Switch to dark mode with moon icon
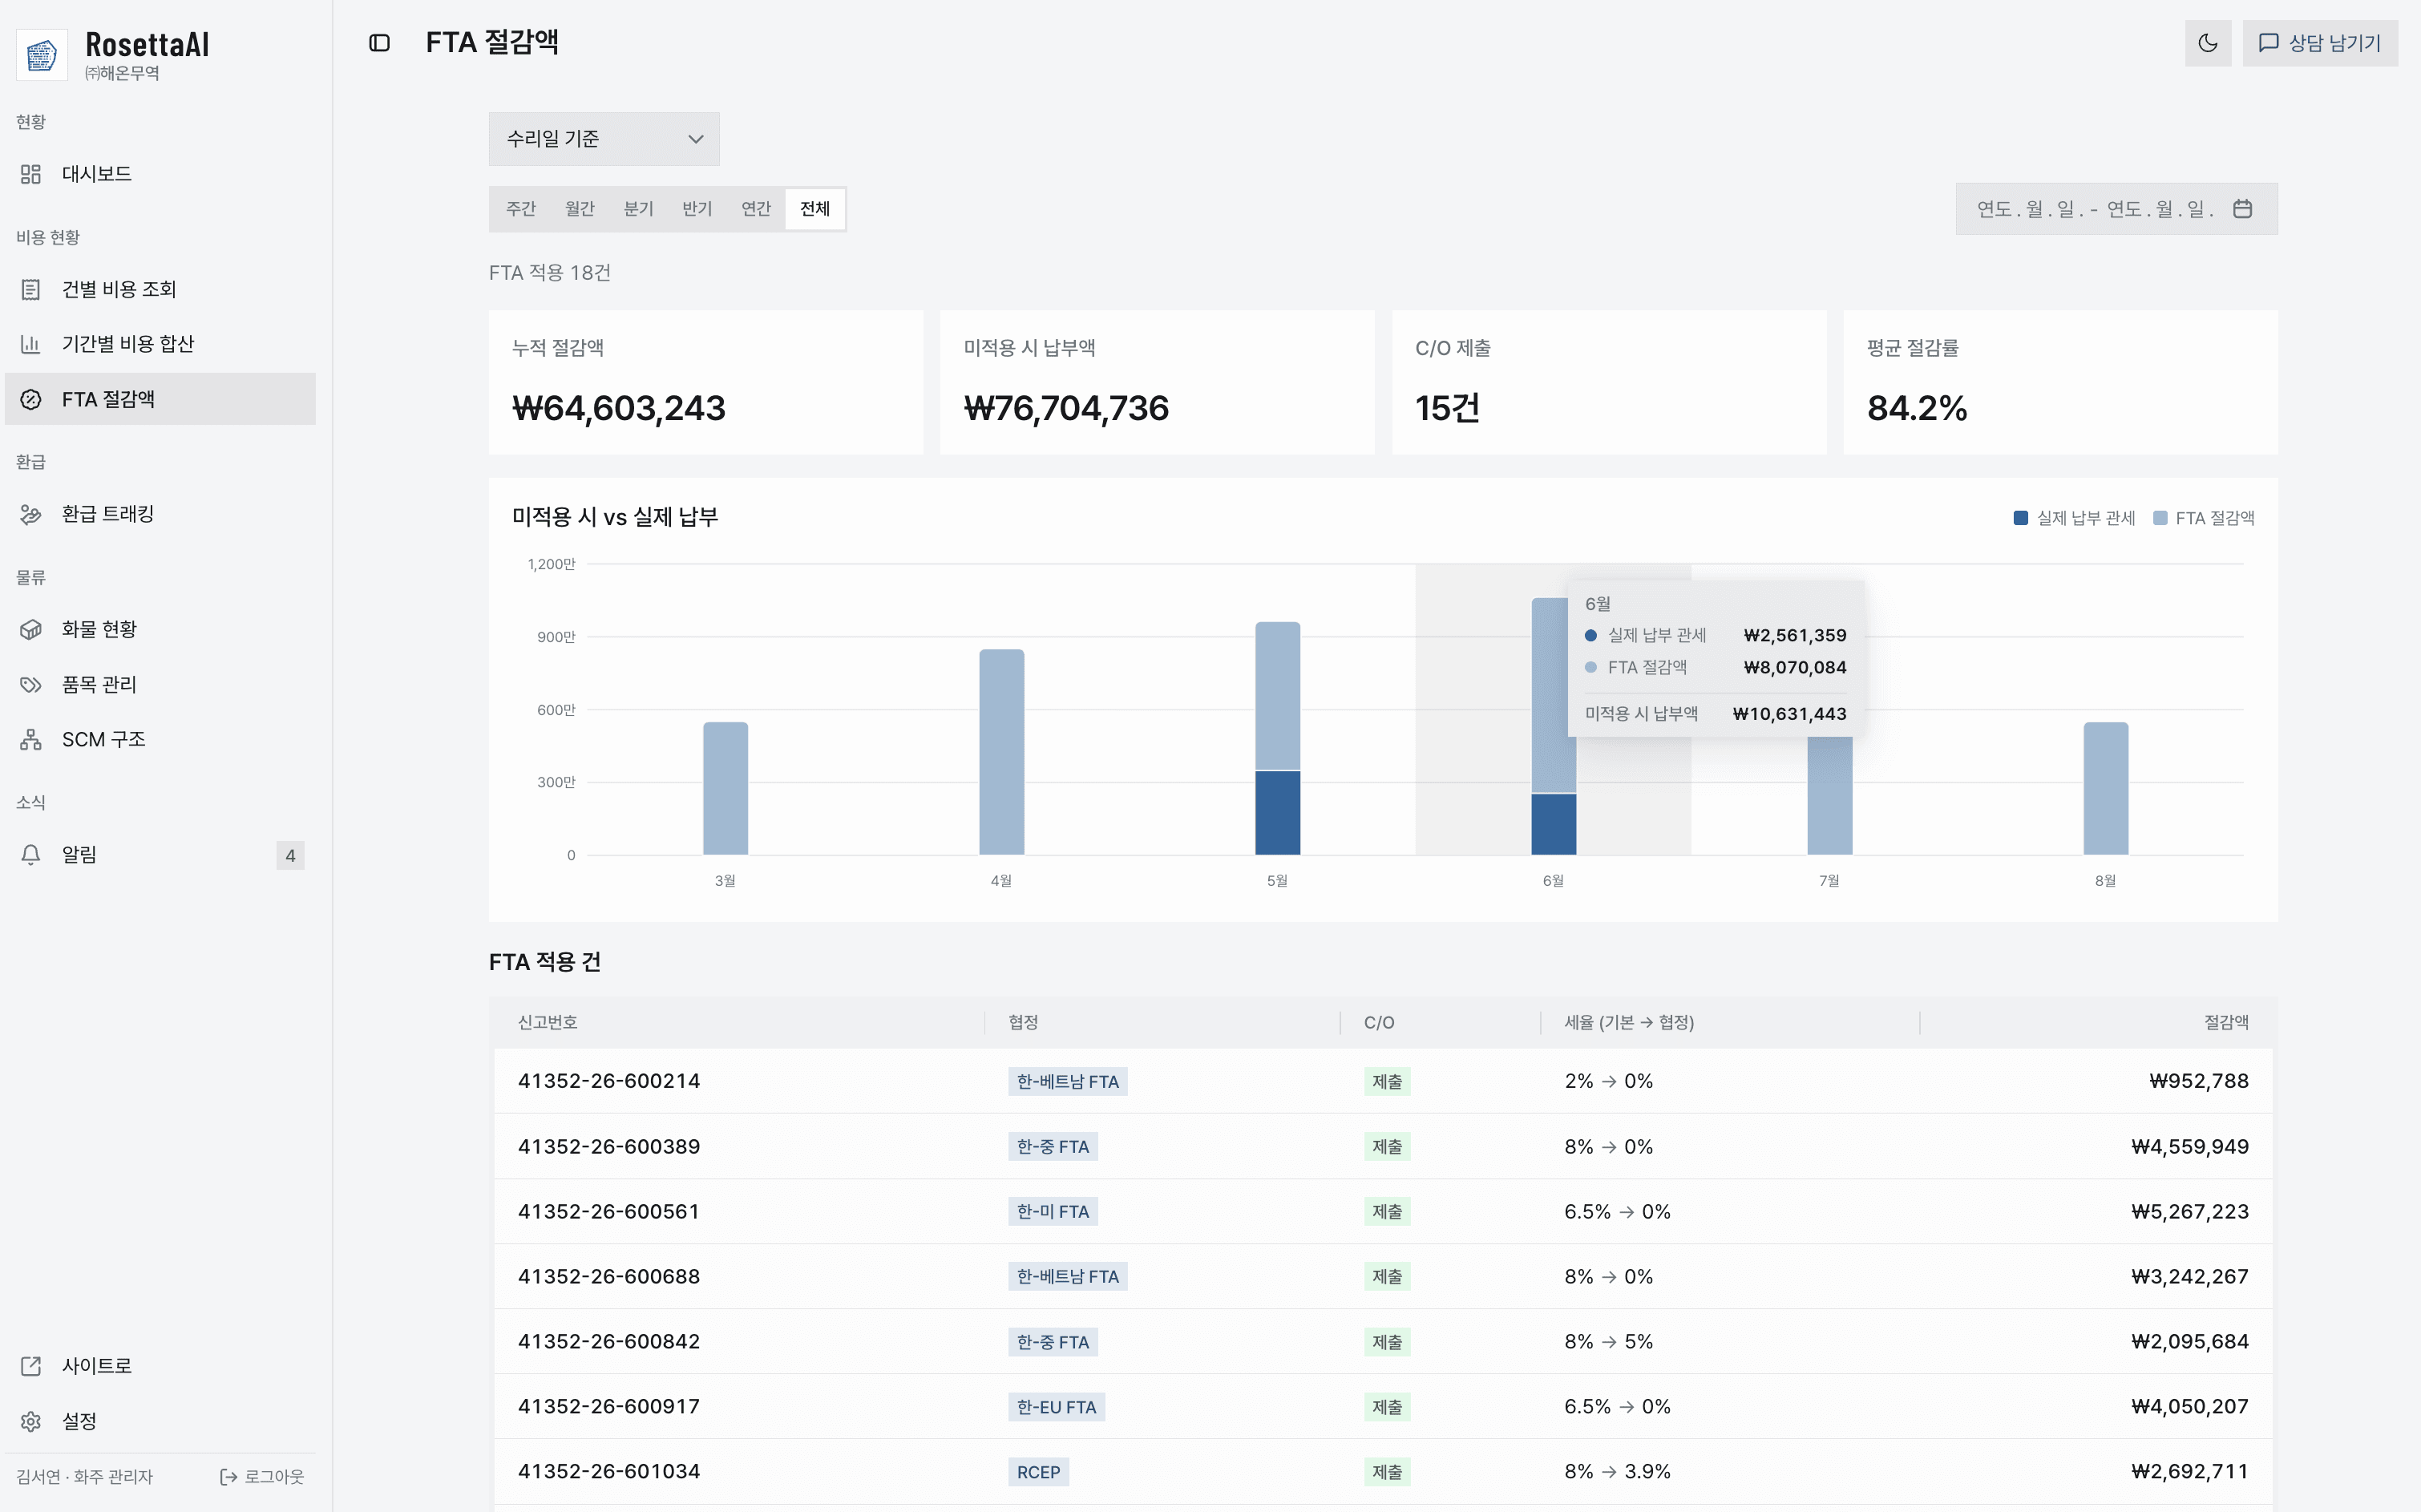 coord(2208,43)
